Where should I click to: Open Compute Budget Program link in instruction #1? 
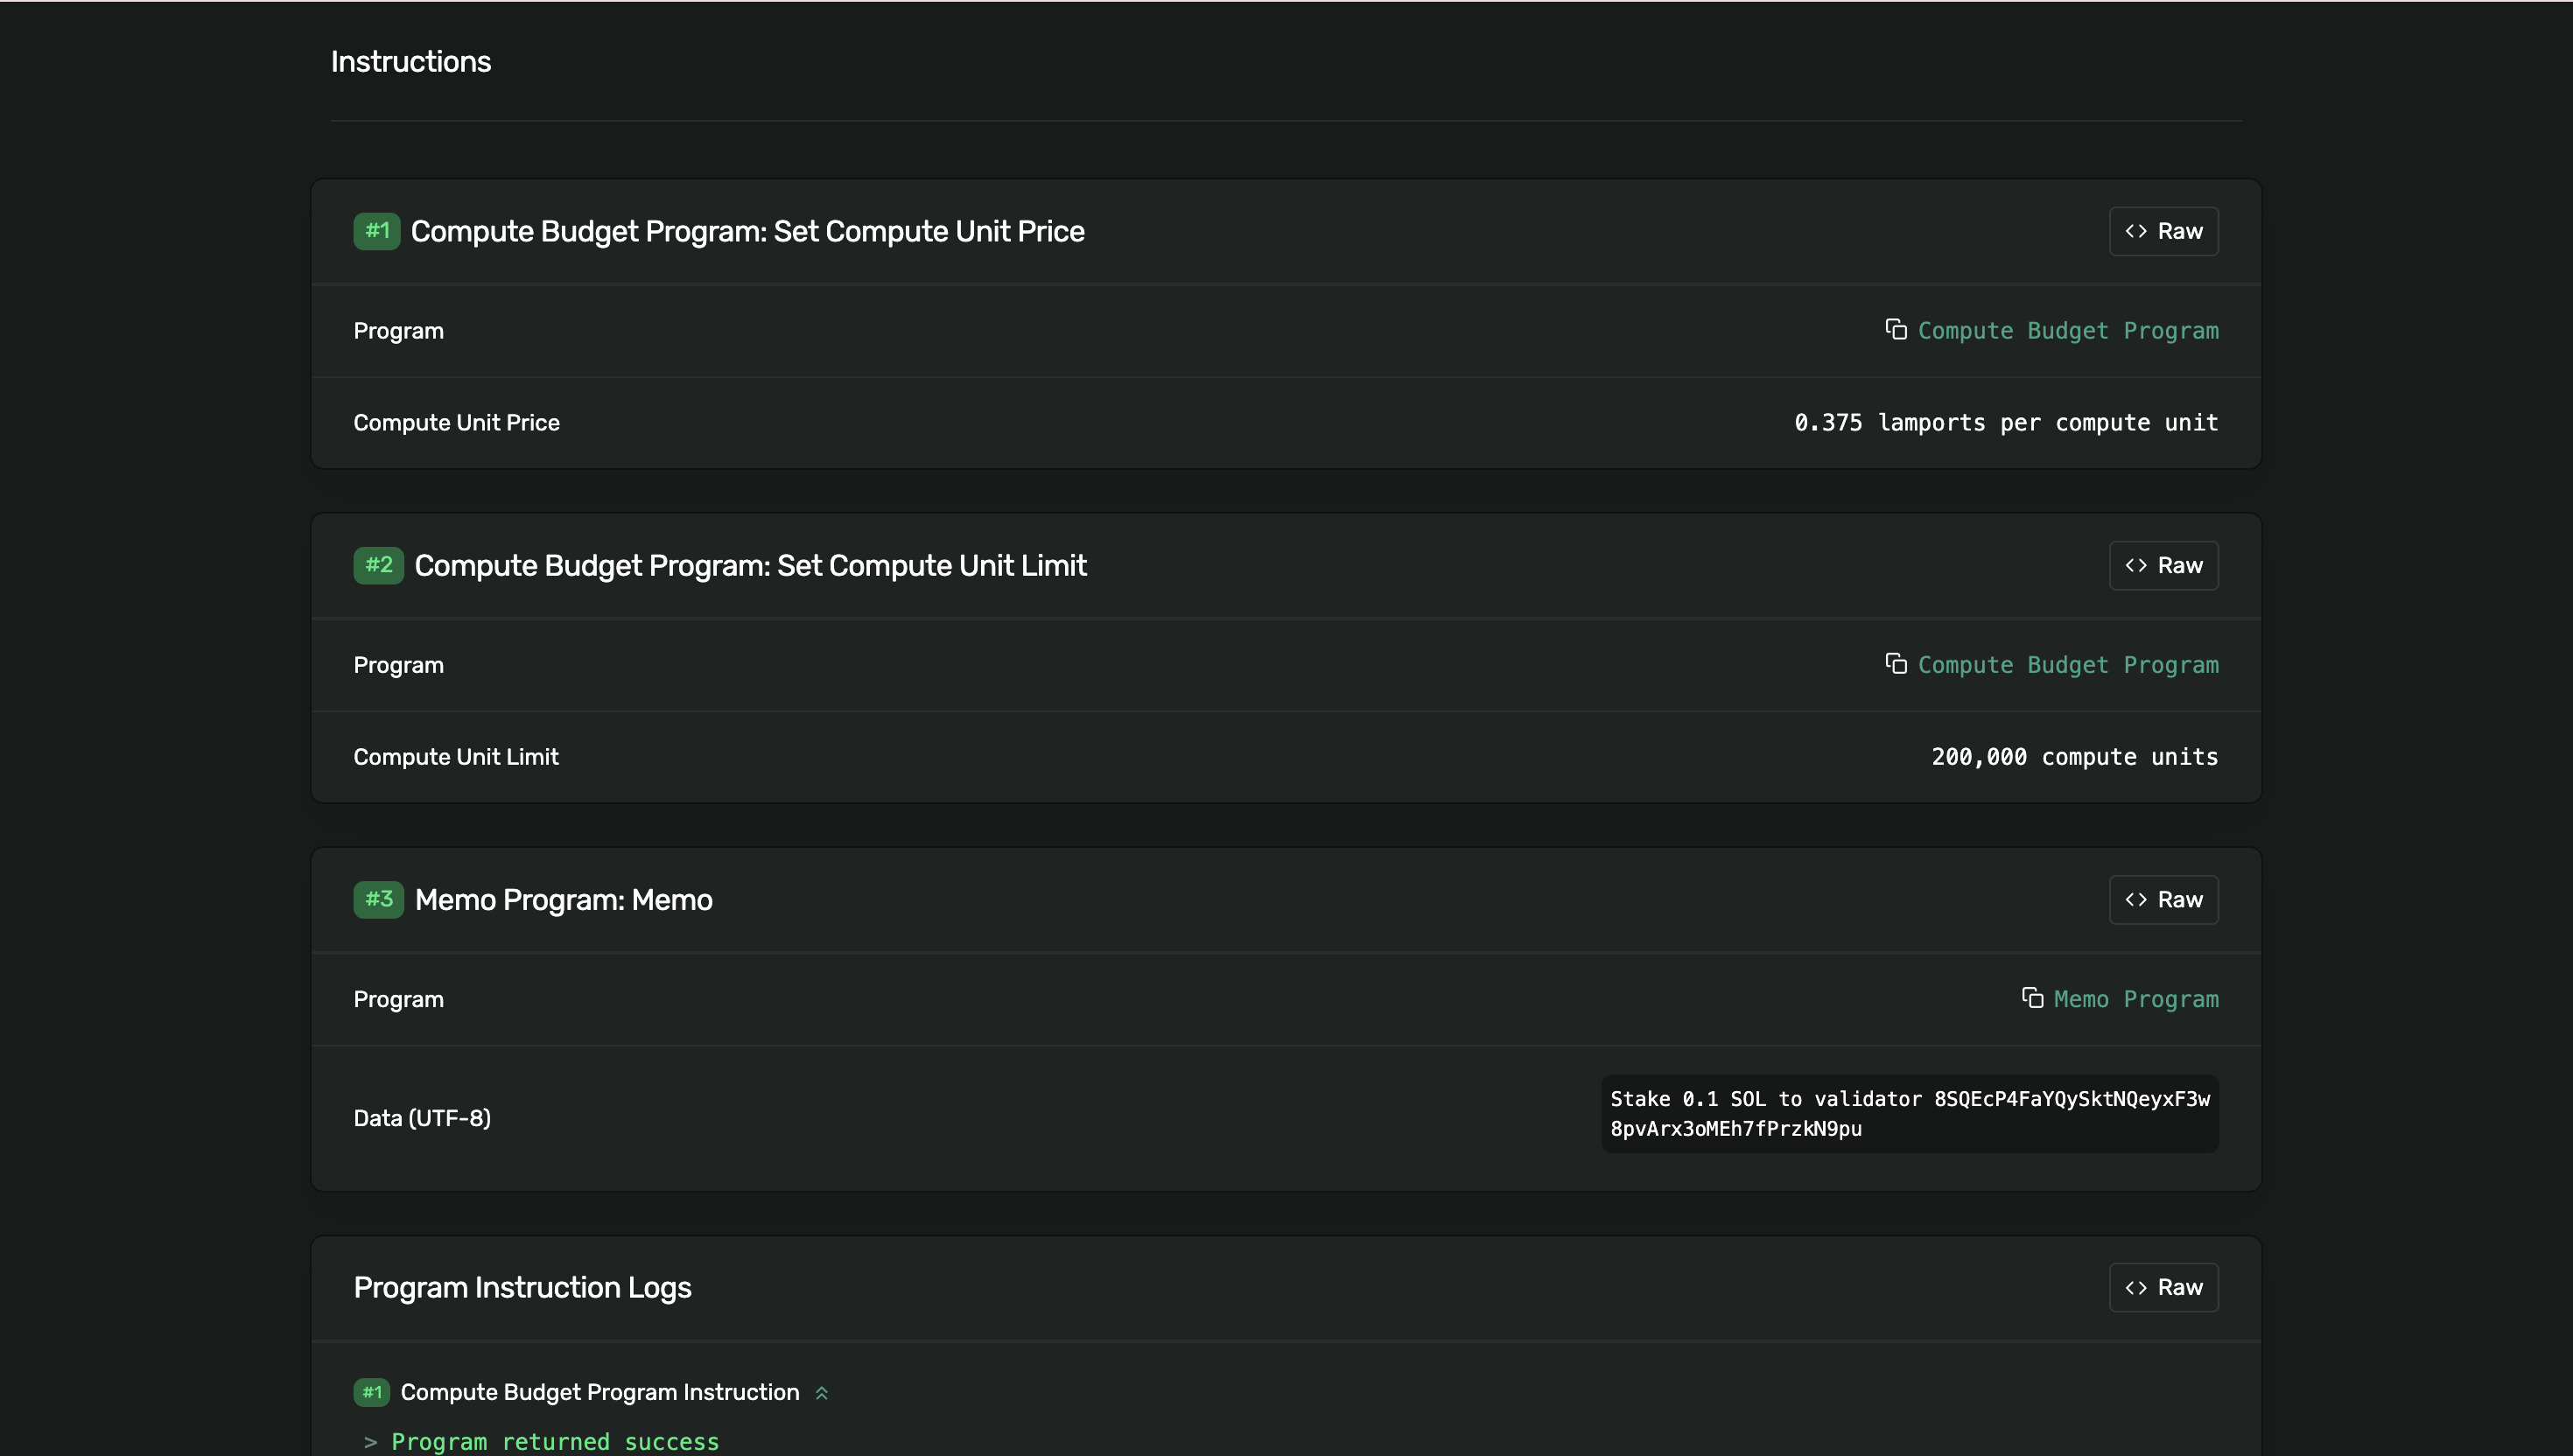2067,331
